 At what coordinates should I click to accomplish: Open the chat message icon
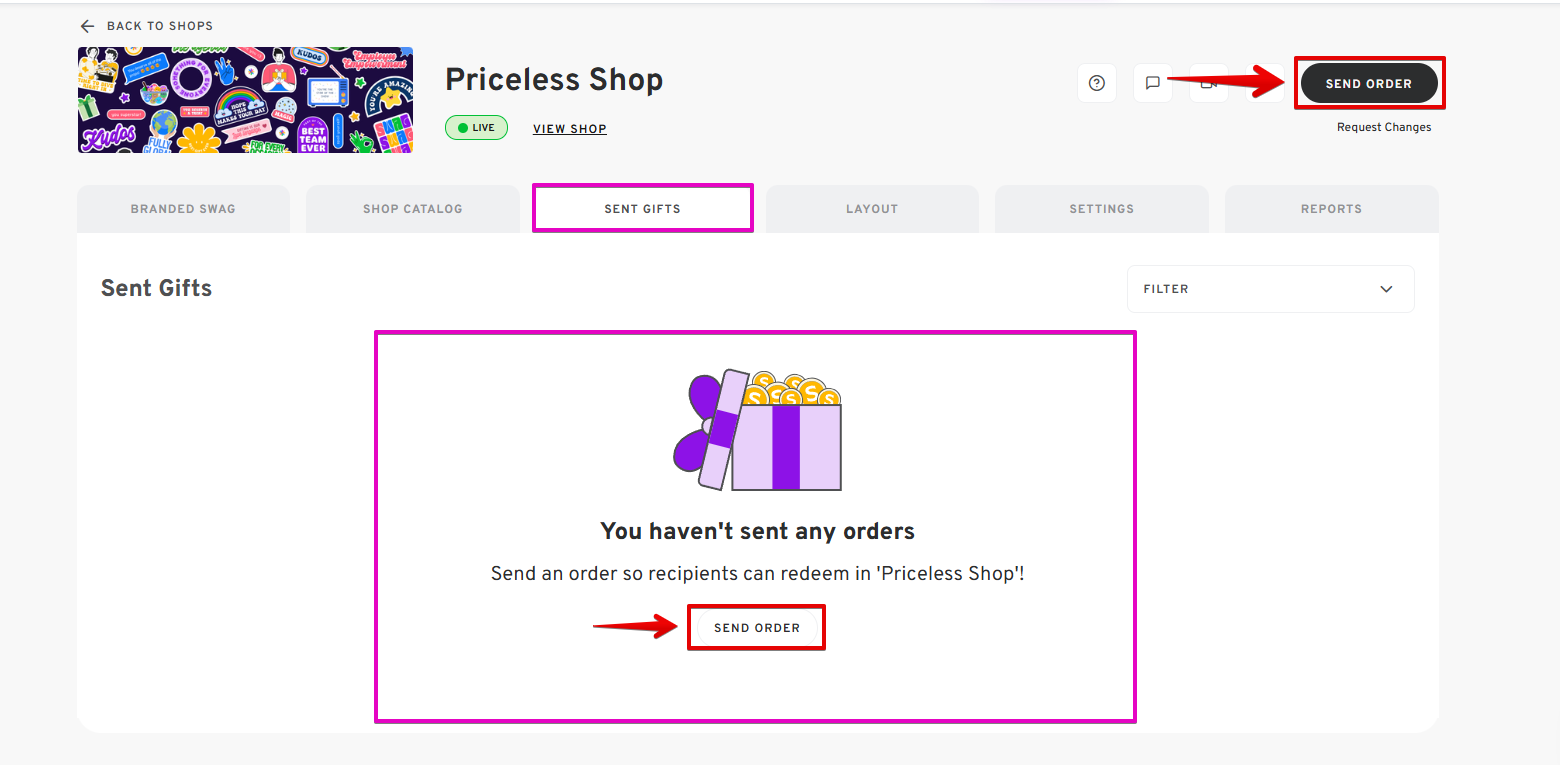tap(1152, 83)
